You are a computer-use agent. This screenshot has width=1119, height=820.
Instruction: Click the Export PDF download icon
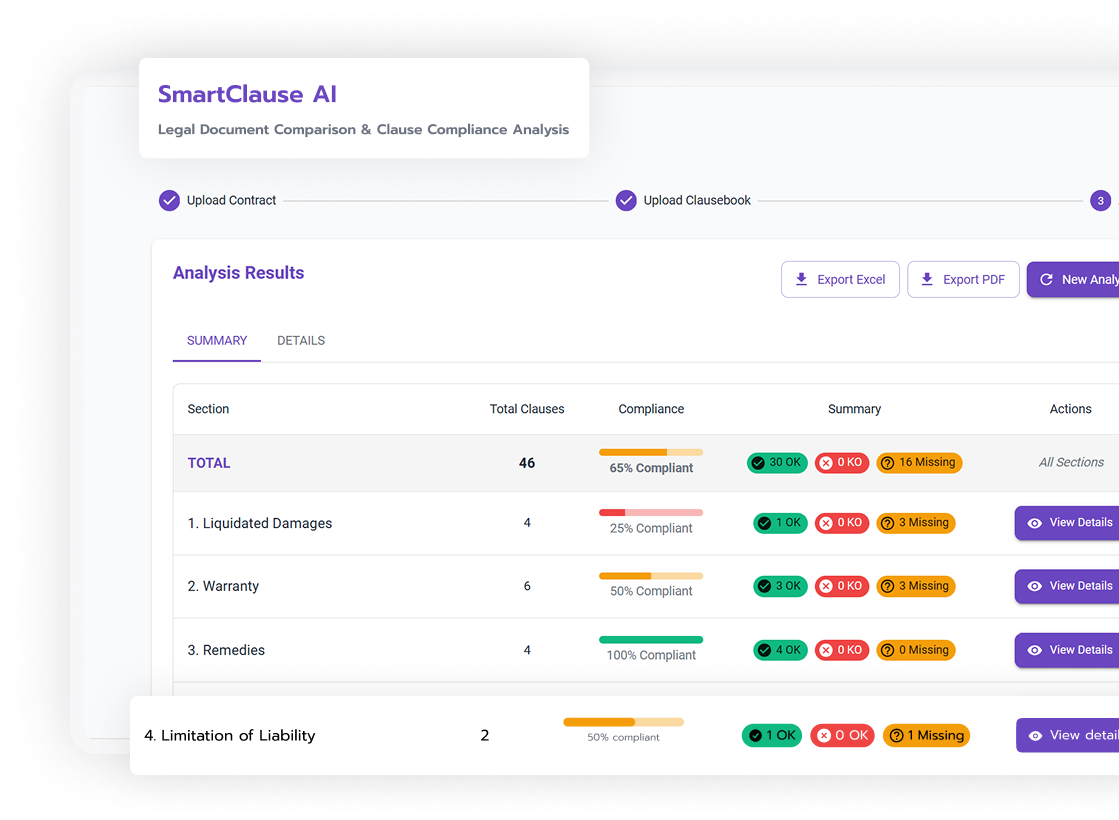(x=927, y=280)
